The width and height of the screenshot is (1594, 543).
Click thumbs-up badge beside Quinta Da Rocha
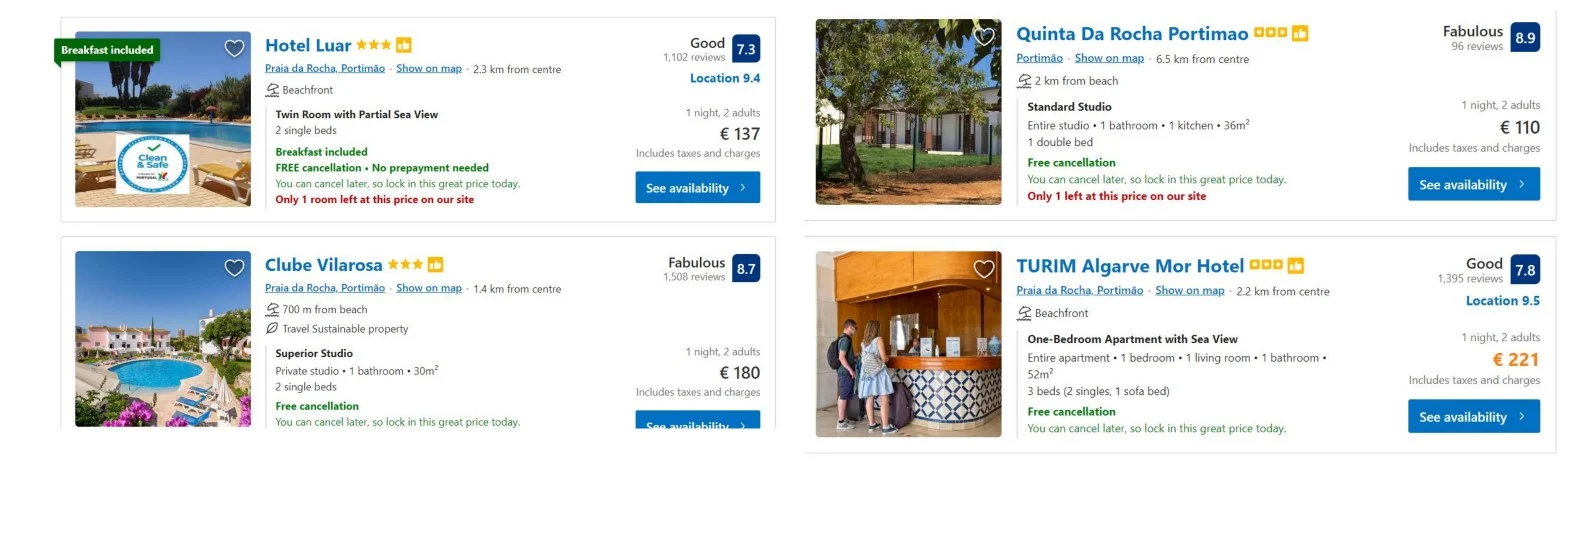[1300, 34]
